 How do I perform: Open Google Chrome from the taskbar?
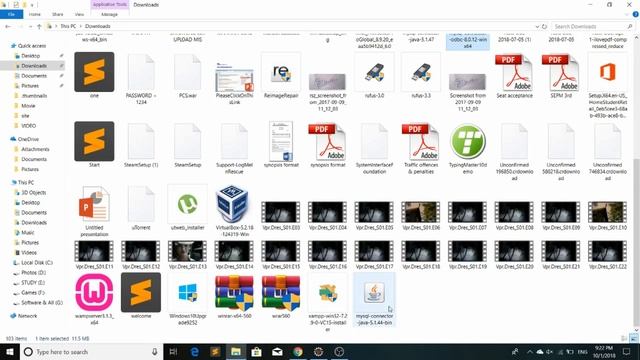tap(298, 351)
